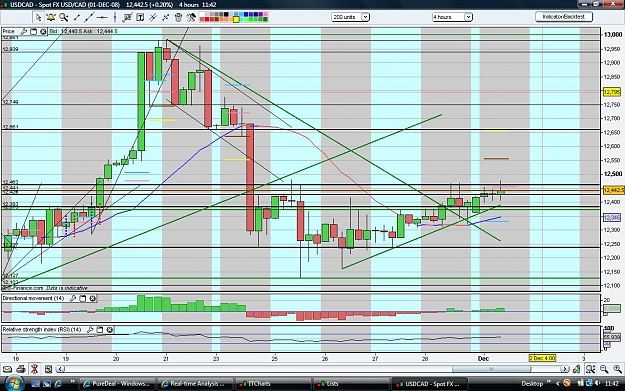Screen dimensions: 625x391
Task: Open the add indicator chart tool
Action: pyautogui.click(x=128, y=17)
